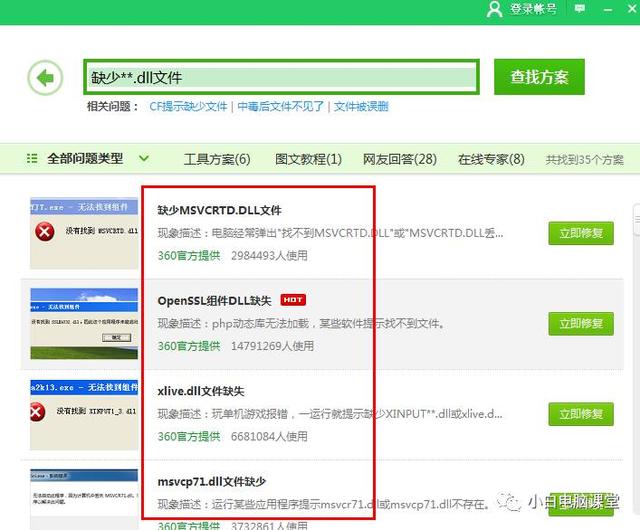Click the 玩单机游戏报错 description text
This screenshot has height=530, width=640.
click(330, 414)
